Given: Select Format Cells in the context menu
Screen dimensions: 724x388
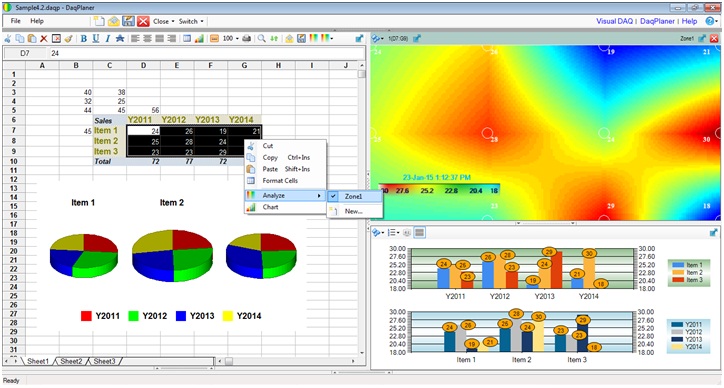Looking at the screenshot, I should point(280,181).
